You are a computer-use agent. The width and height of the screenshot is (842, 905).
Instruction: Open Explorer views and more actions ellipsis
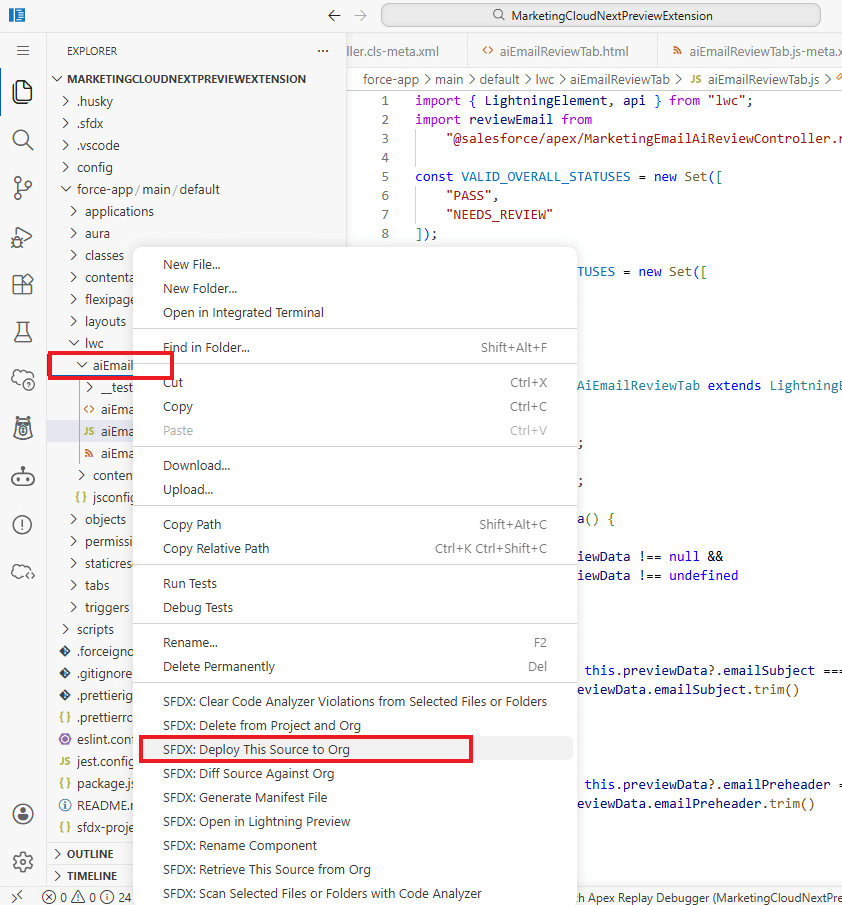[x=323, y=51]
